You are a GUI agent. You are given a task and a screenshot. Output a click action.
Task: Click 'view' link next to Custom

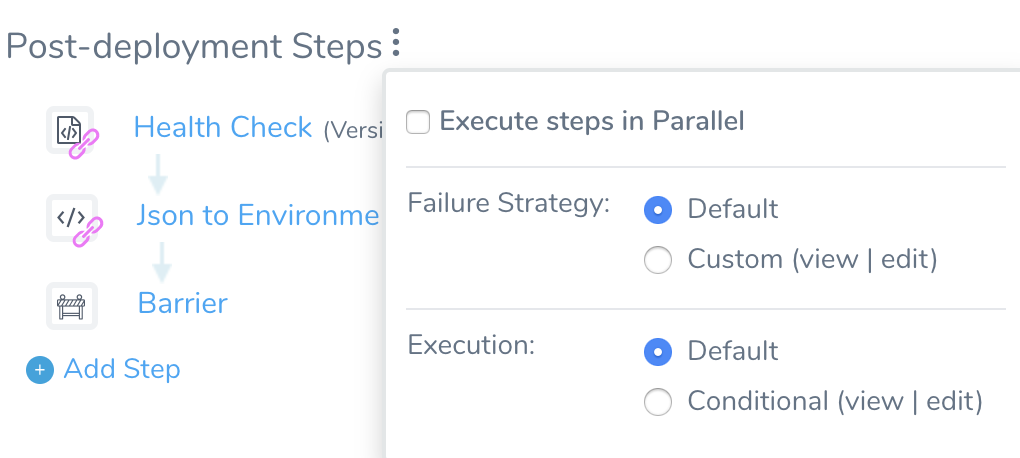829,259
